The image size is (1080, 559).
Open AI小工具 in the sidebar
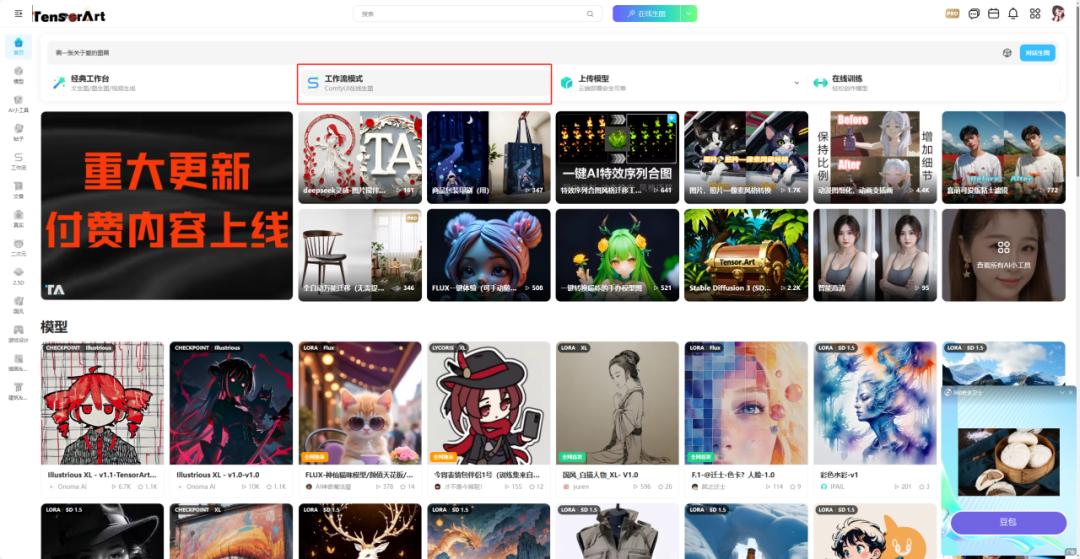click(19, 104)
